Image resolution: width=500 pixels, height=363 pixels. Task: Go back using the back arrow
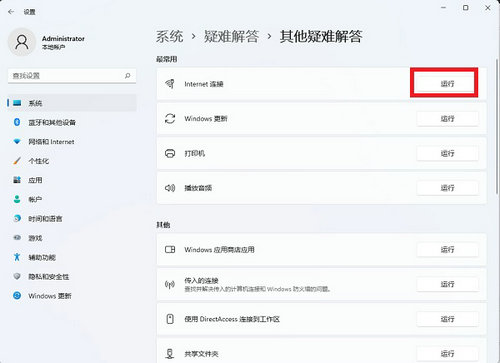(x=11, y=12)
